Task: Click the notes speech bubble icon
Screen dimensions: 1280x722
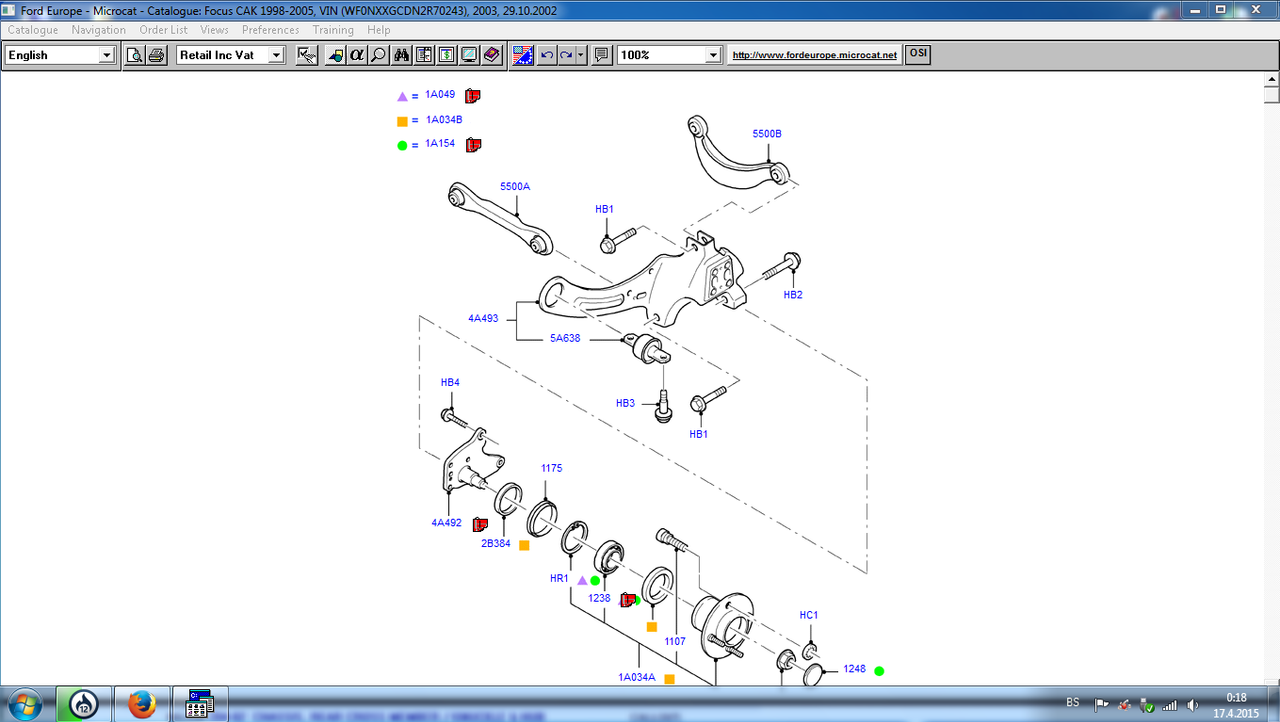Action: click(601, 55)
